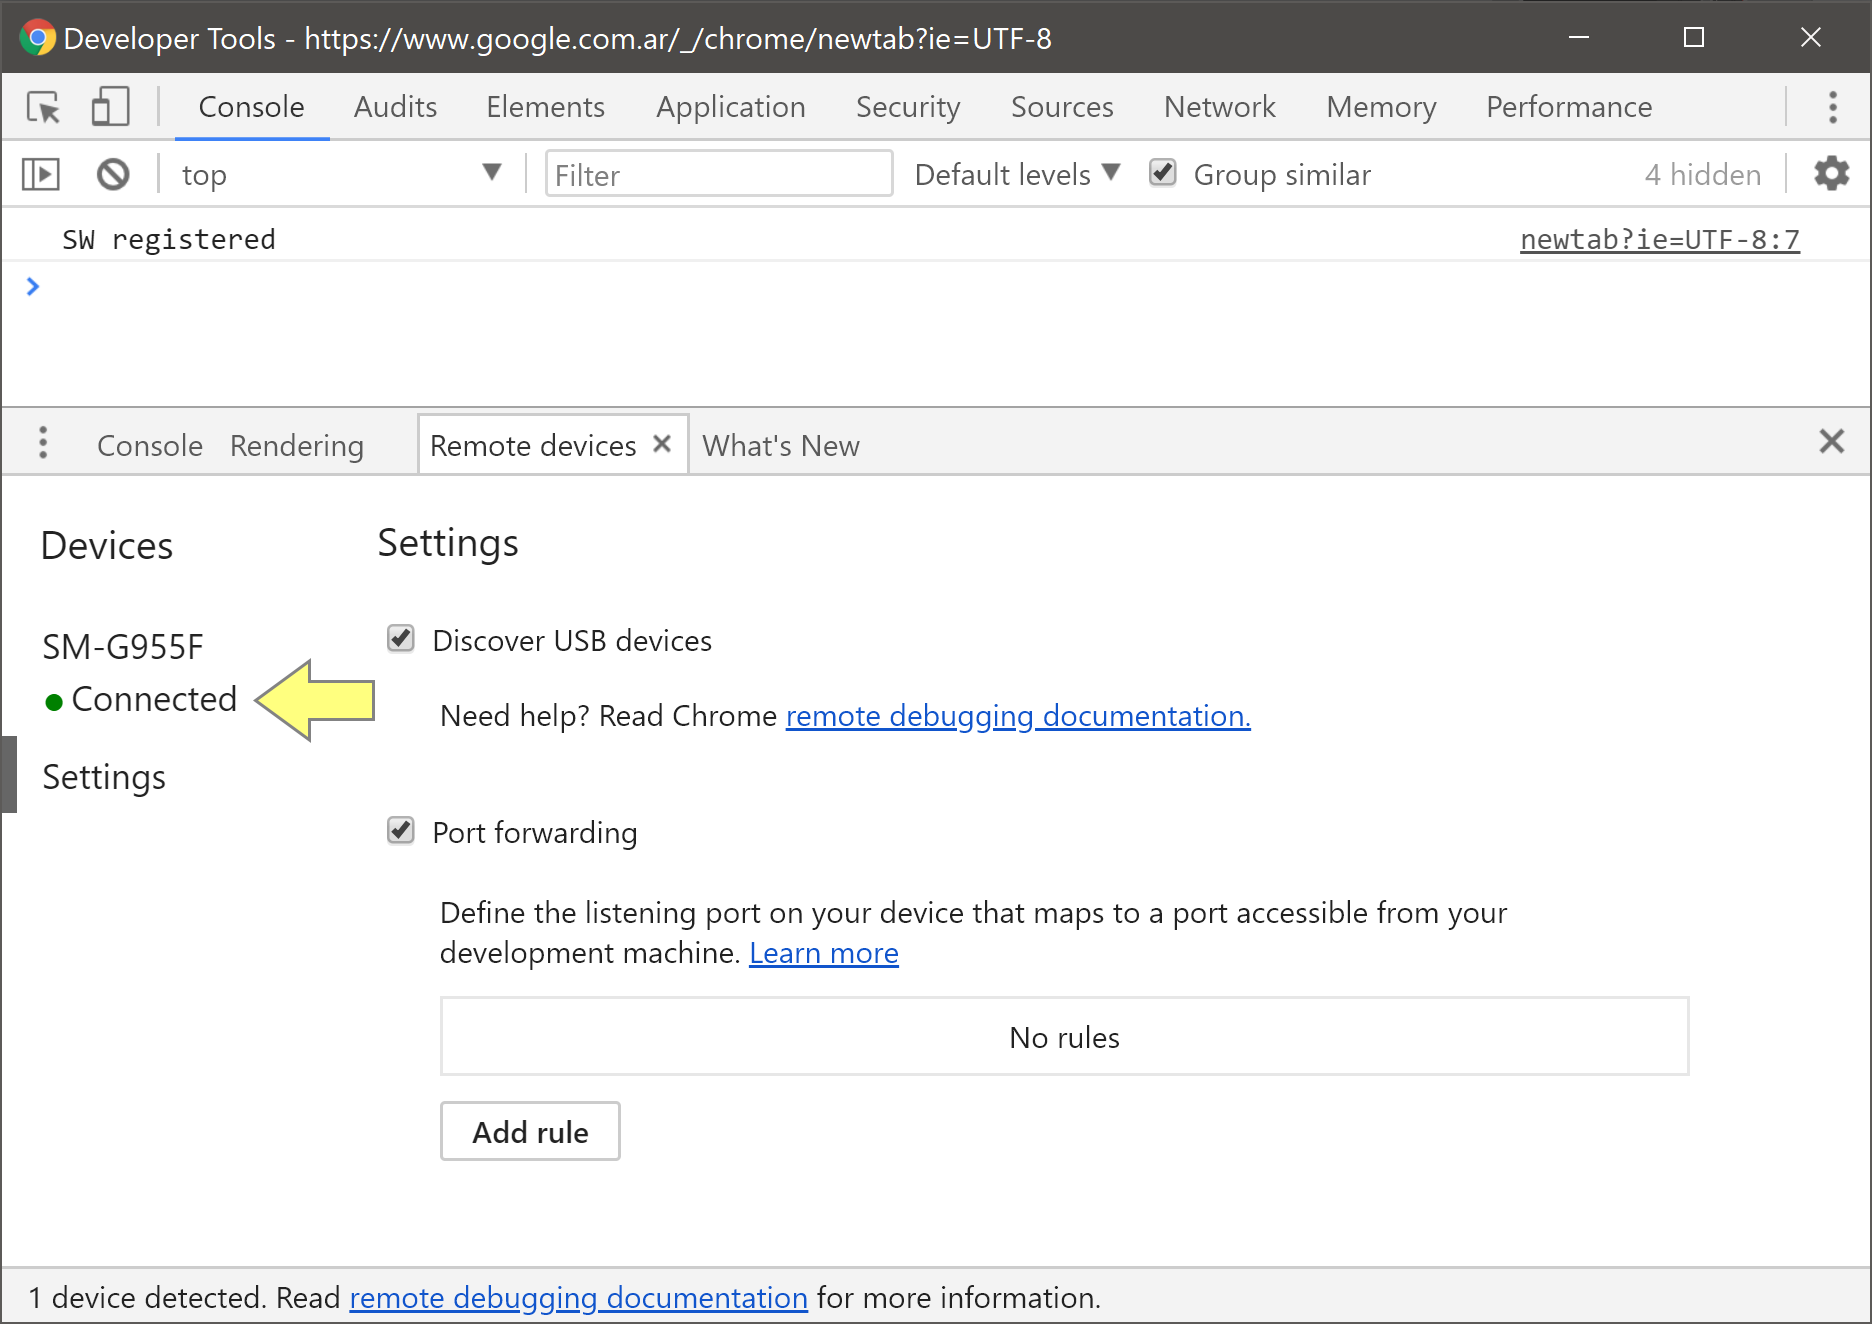Clear the console with the ban icon
This screenshot has width=1872, height=1324.
(x=113, y=175)
